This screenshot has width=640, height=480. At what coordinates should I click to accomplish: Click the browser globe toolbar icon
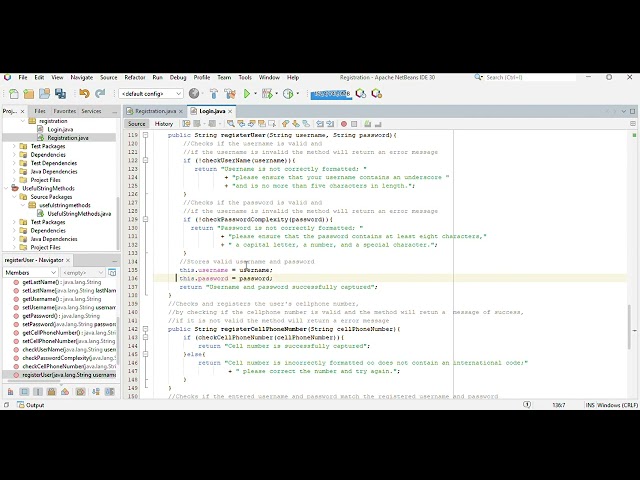coord(194,94)
